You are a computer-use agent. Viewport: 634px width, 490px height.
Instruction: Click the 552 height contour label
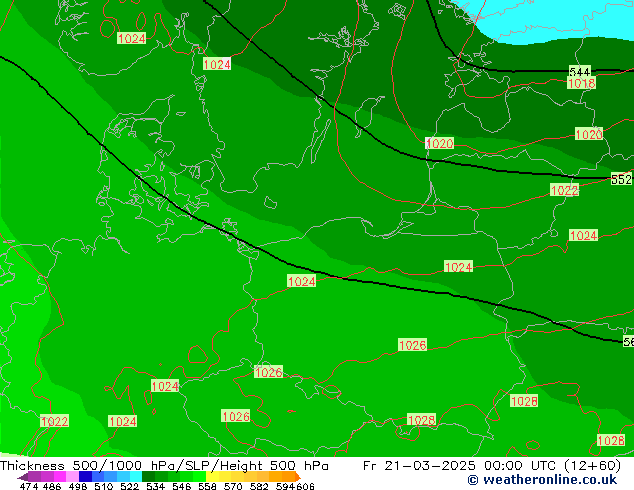tap(621, 179)
